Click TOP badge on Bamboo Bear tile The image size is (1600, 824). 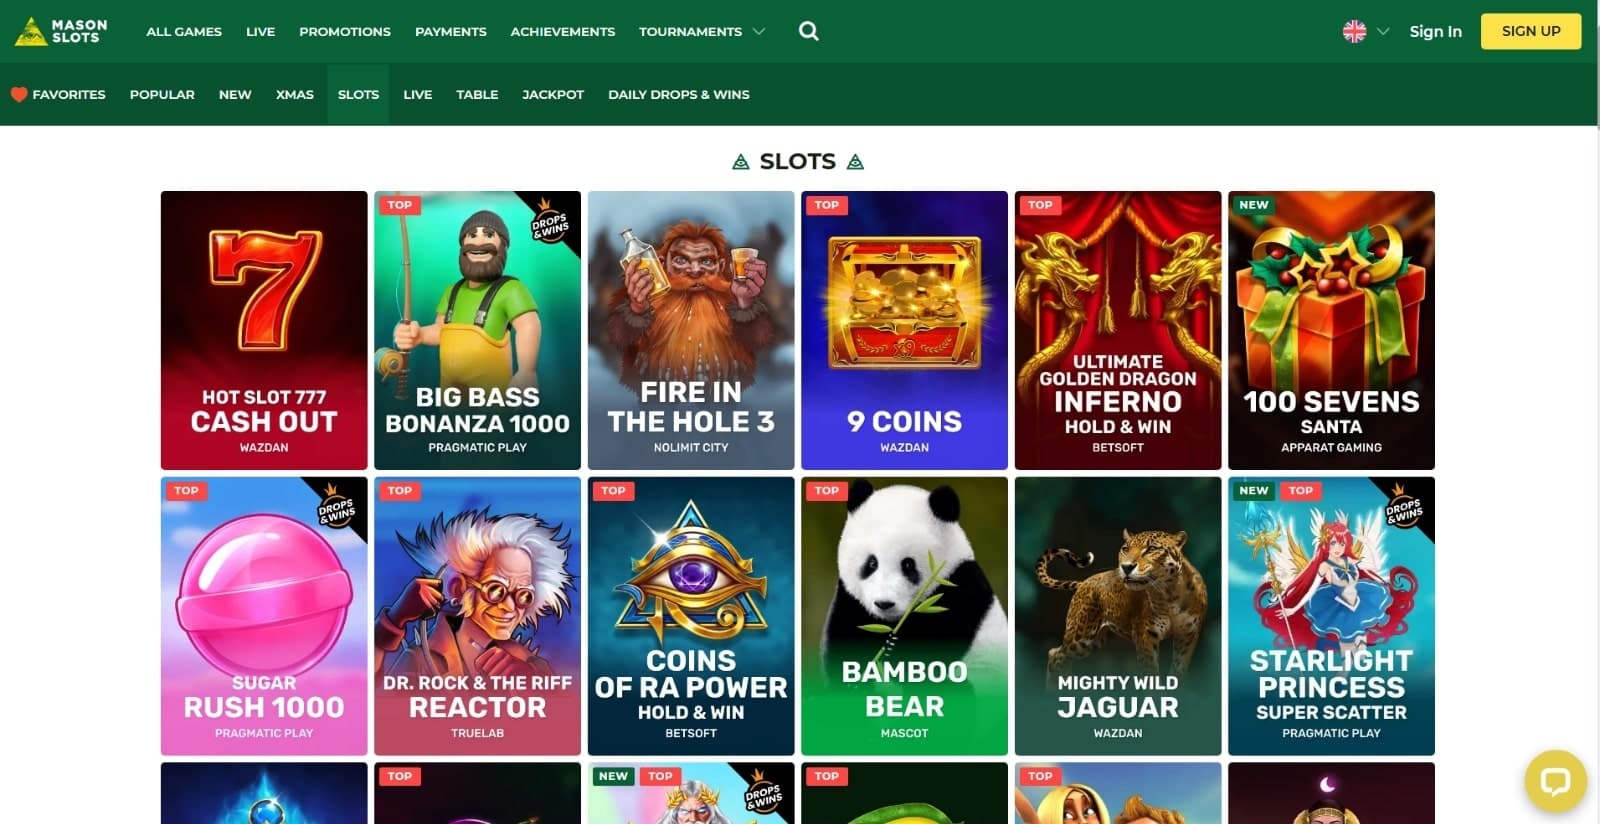826,491
